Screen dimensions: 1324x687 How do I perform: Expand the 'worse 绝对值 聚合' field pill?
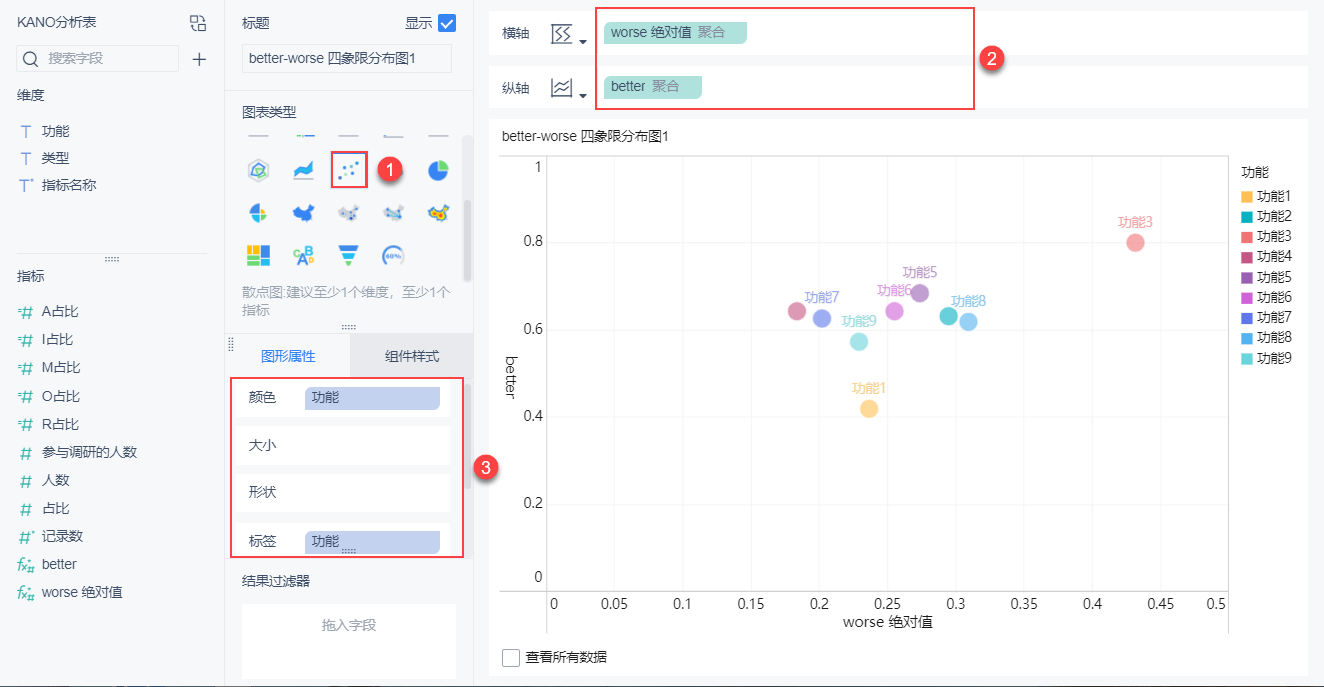point(673,32)
